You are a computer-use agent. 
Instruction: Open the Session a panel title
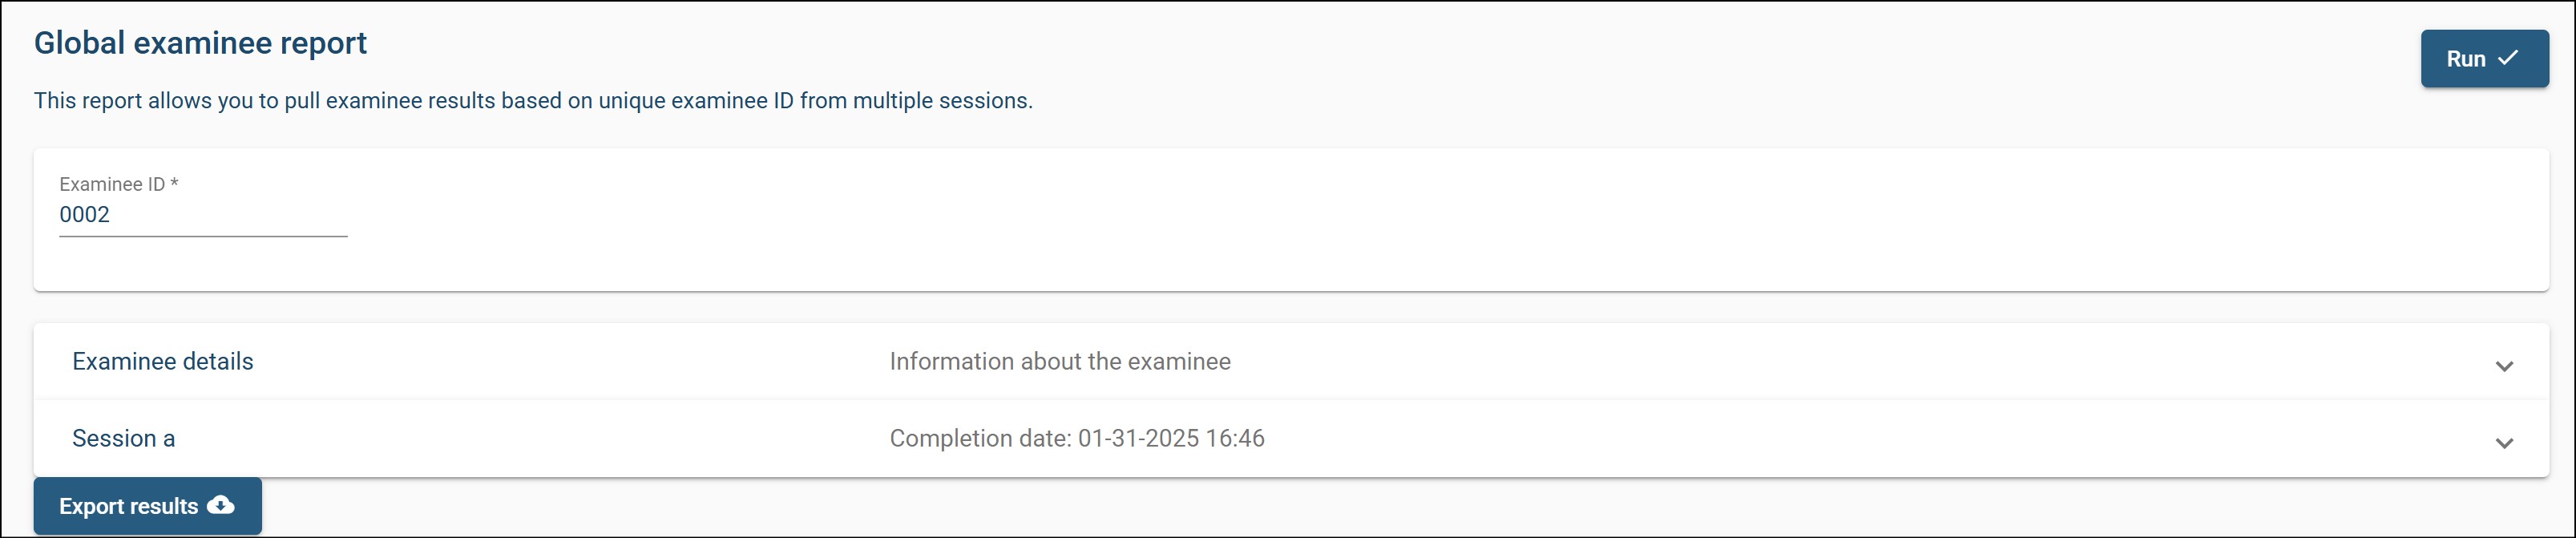tap(124, 438)
